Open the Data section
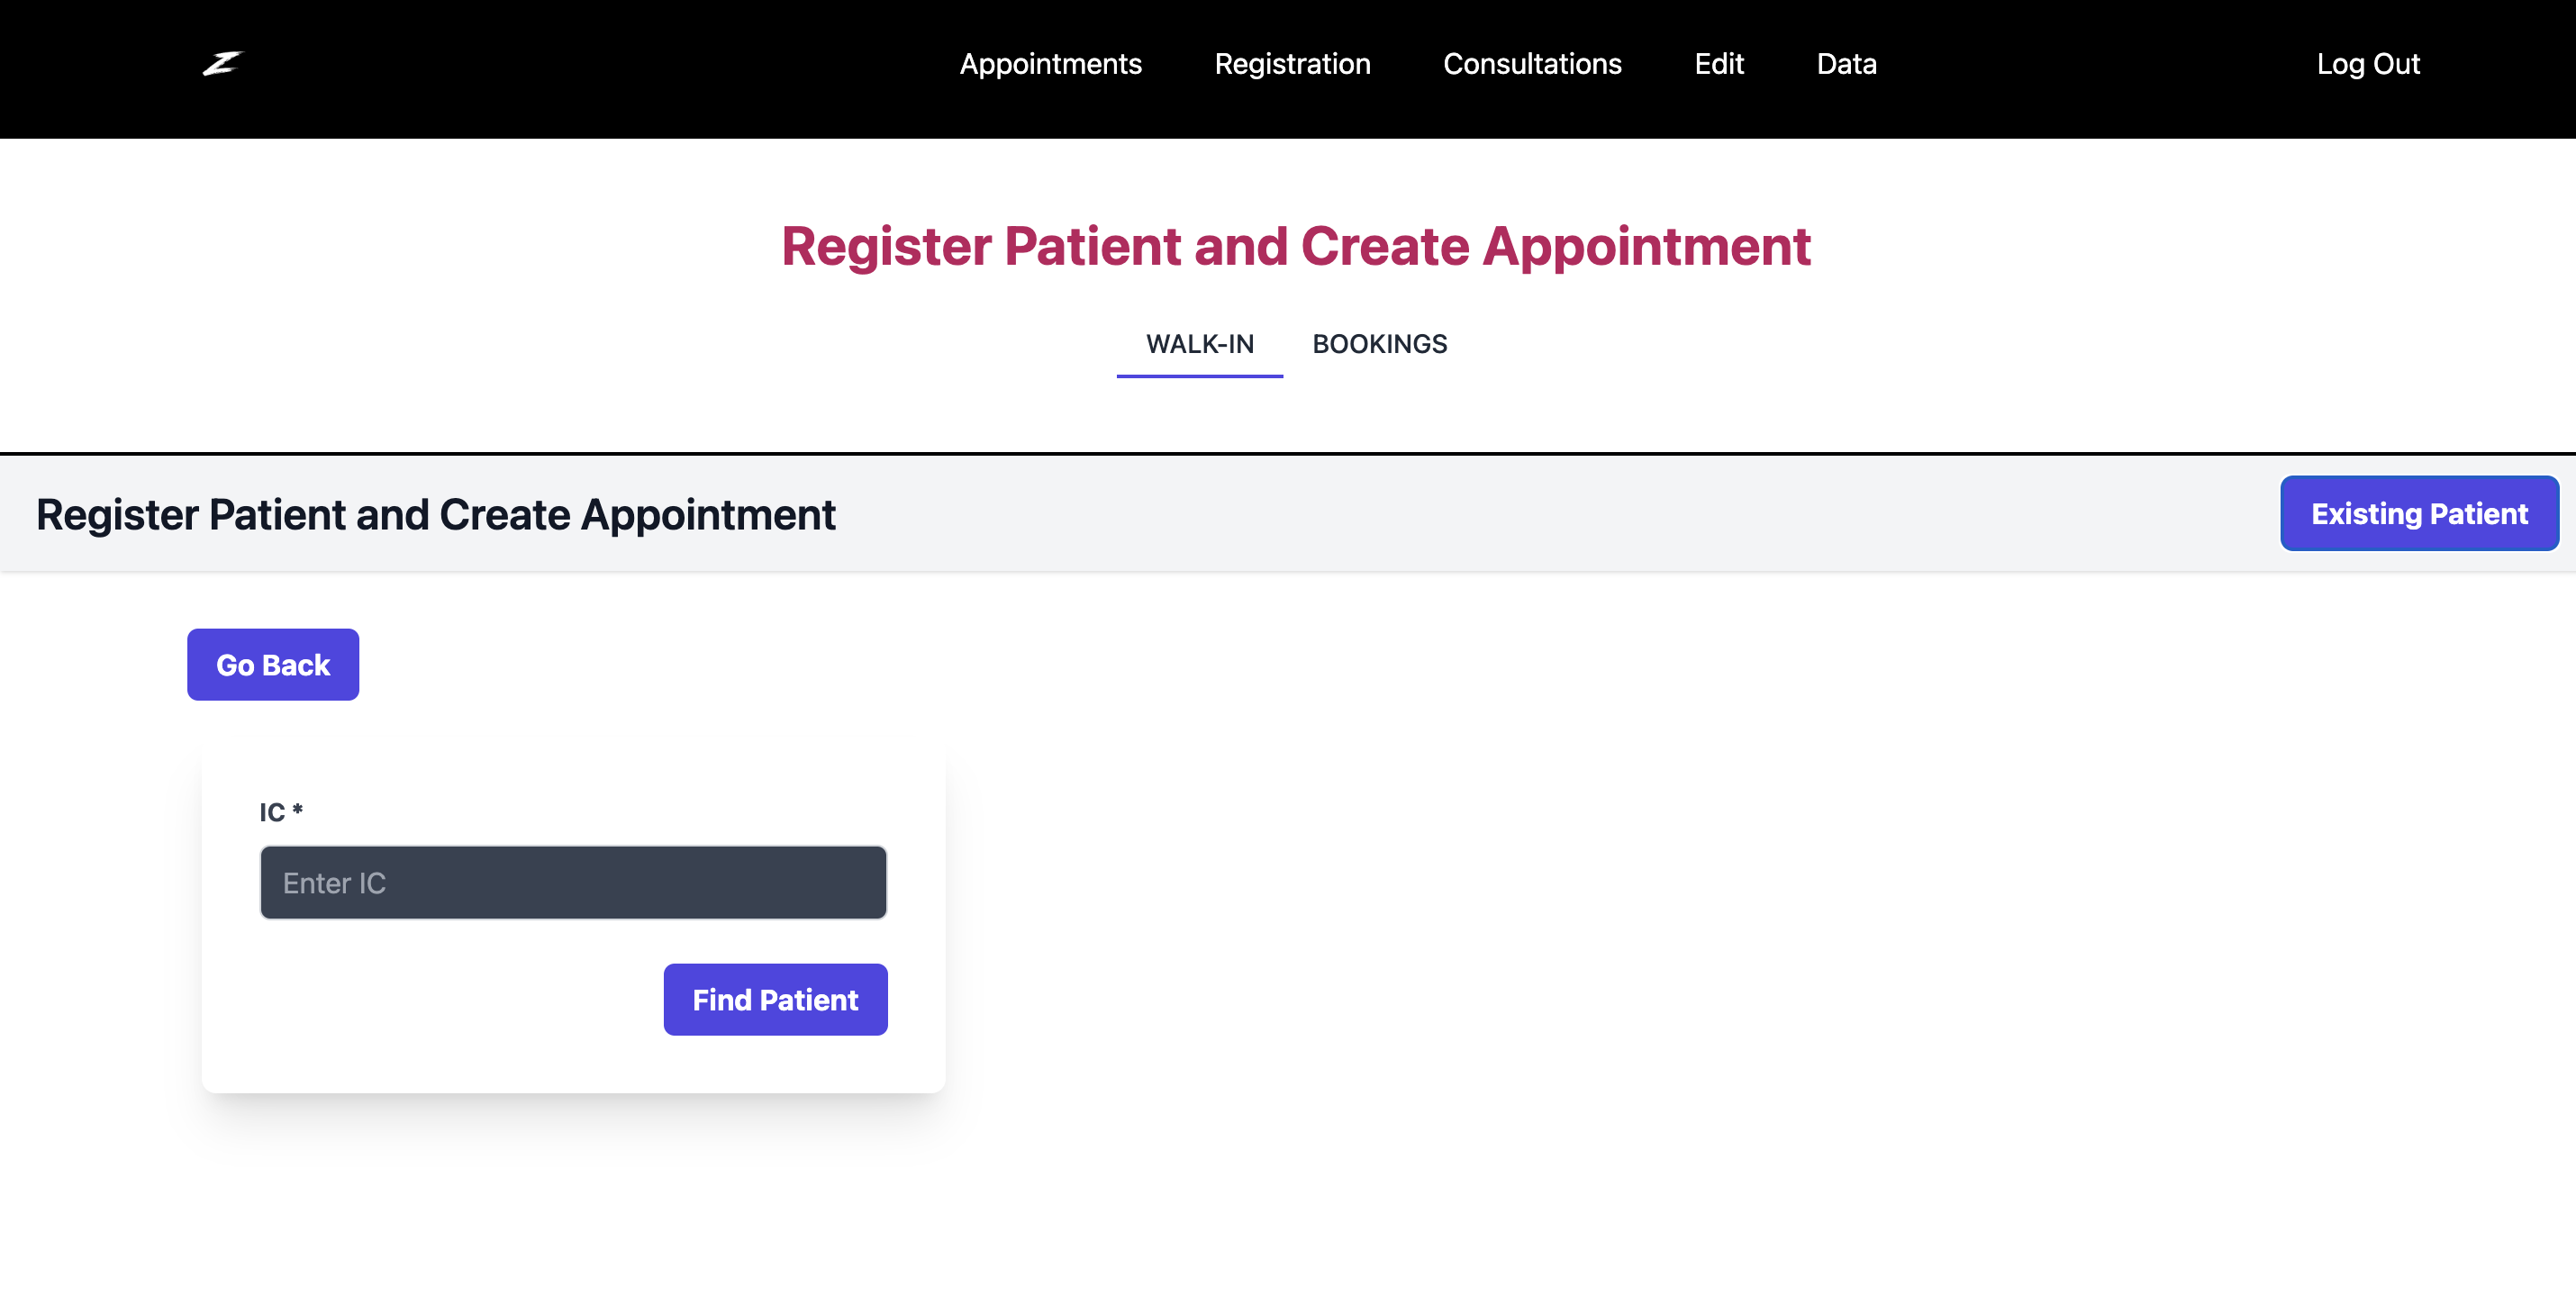This screenshot has height=1295, width=2576. 1846,64
